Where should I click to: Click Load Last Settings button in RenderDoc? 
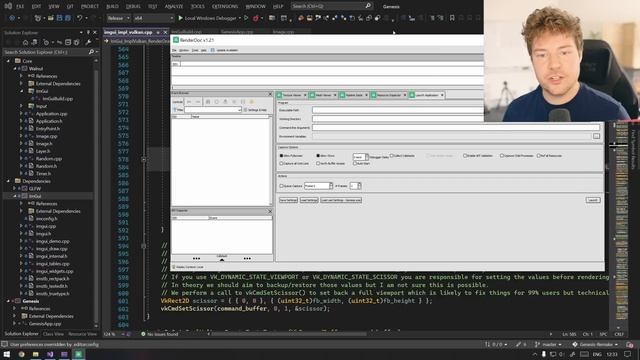coord(341,200)
